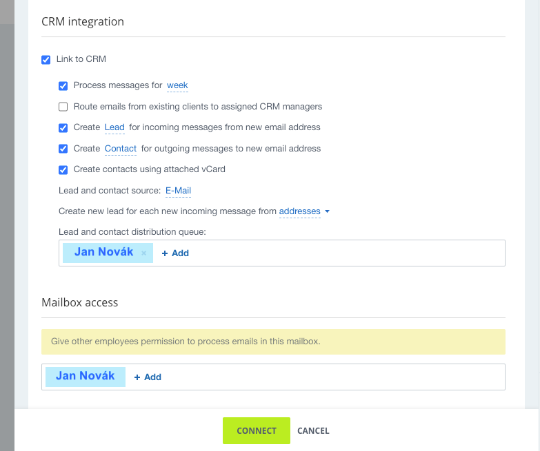
Task: Toggle Create Lead for incoming messages checkbox
Action: pos(63,128)
